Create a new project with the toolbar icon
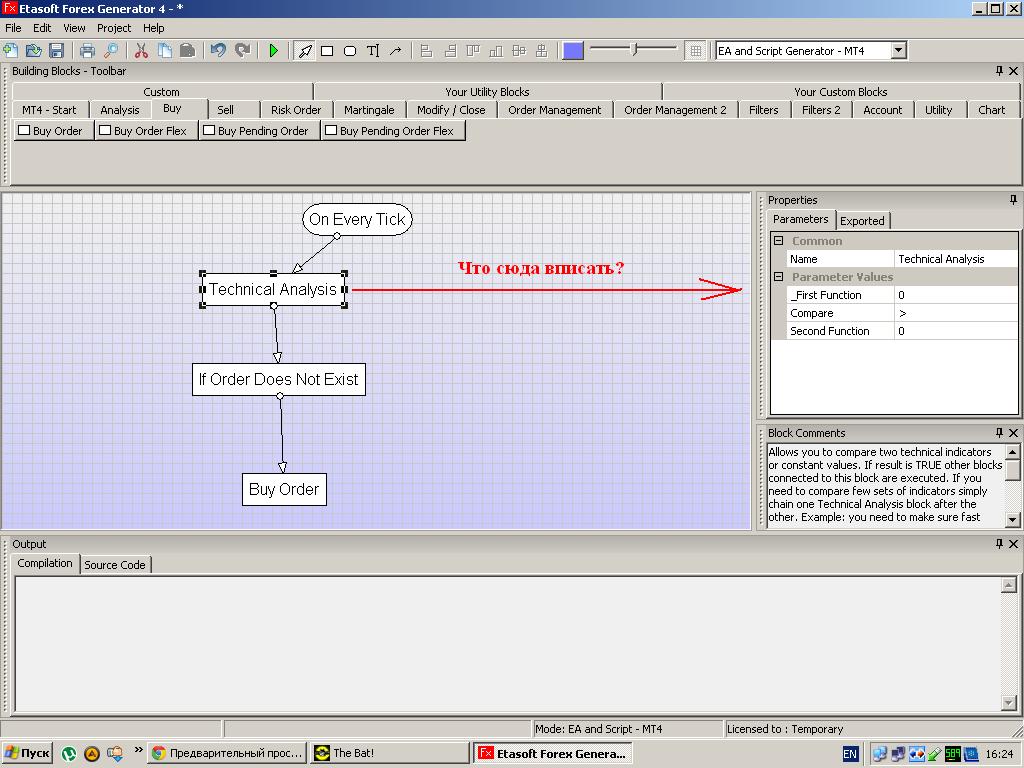1024x768 pixels. pos(11,50)
